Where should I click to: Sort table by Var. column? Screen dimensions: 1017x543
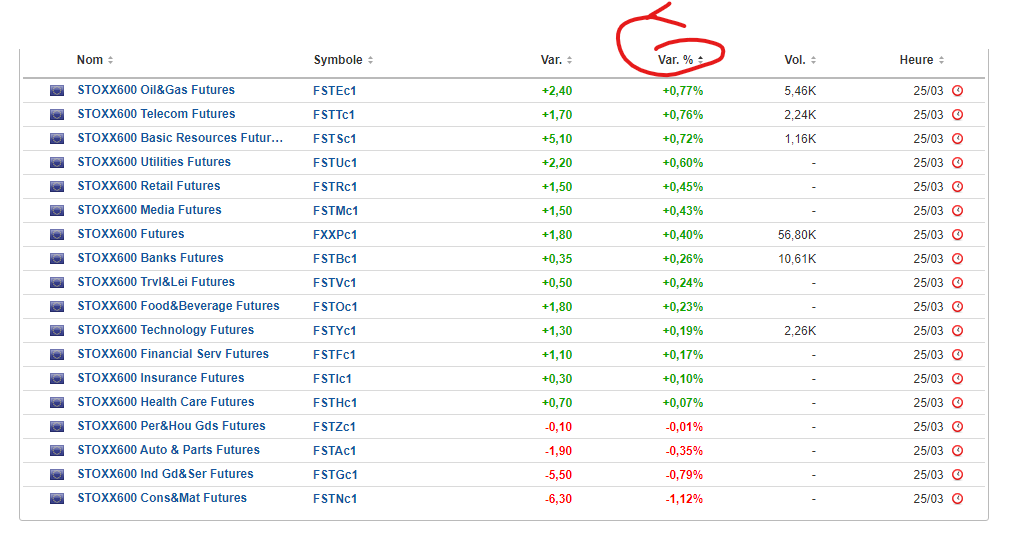coord(556,60)
